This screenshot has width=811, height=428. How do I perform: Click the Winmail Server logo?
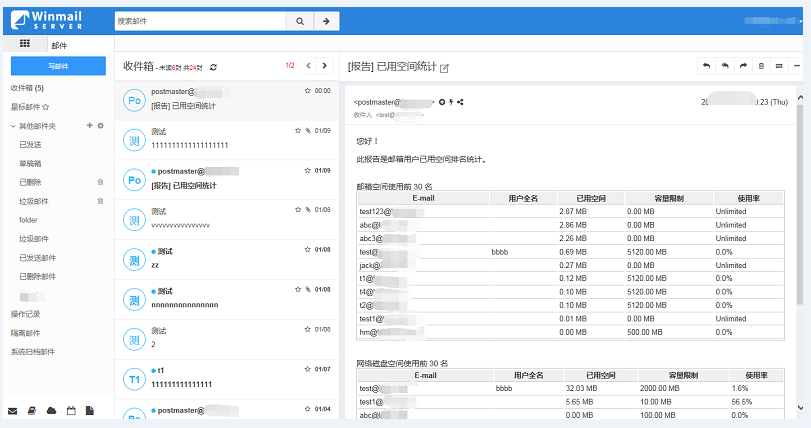[x=47, y=21]
